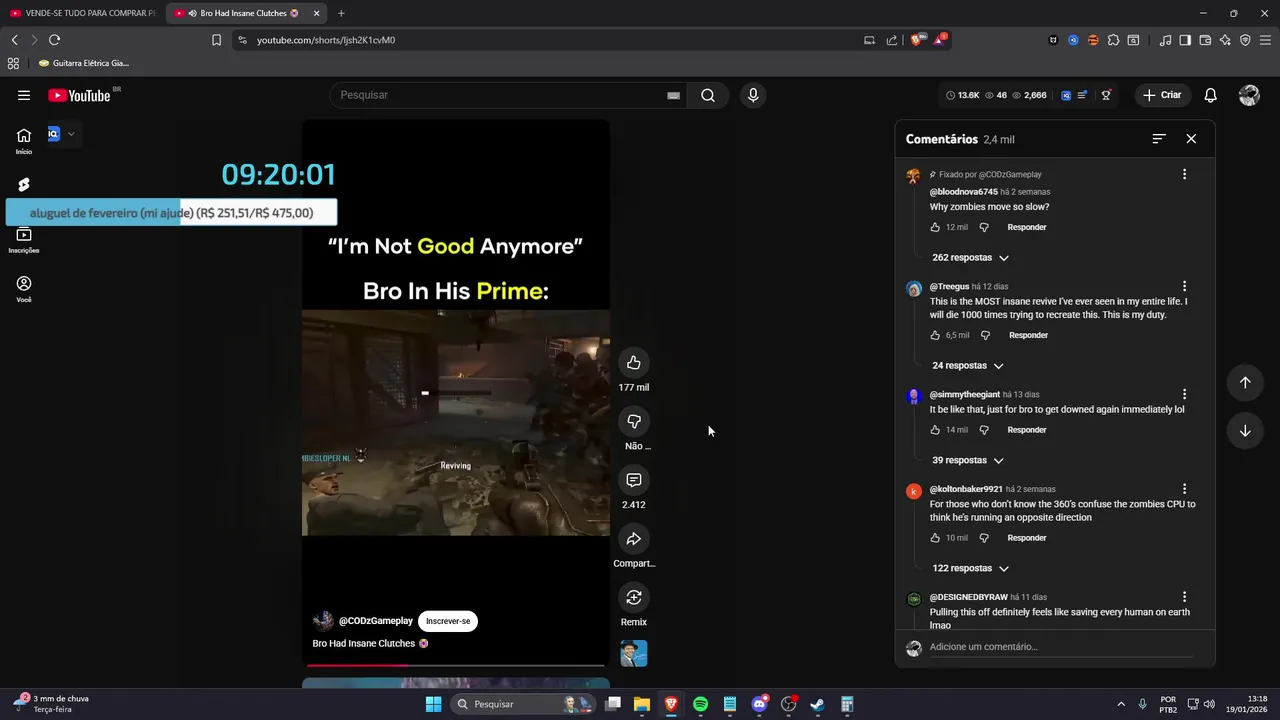Viewport: 1280px width, 720px height.
Task: Sort comments using the filter icon
Action: point(1159,139)
